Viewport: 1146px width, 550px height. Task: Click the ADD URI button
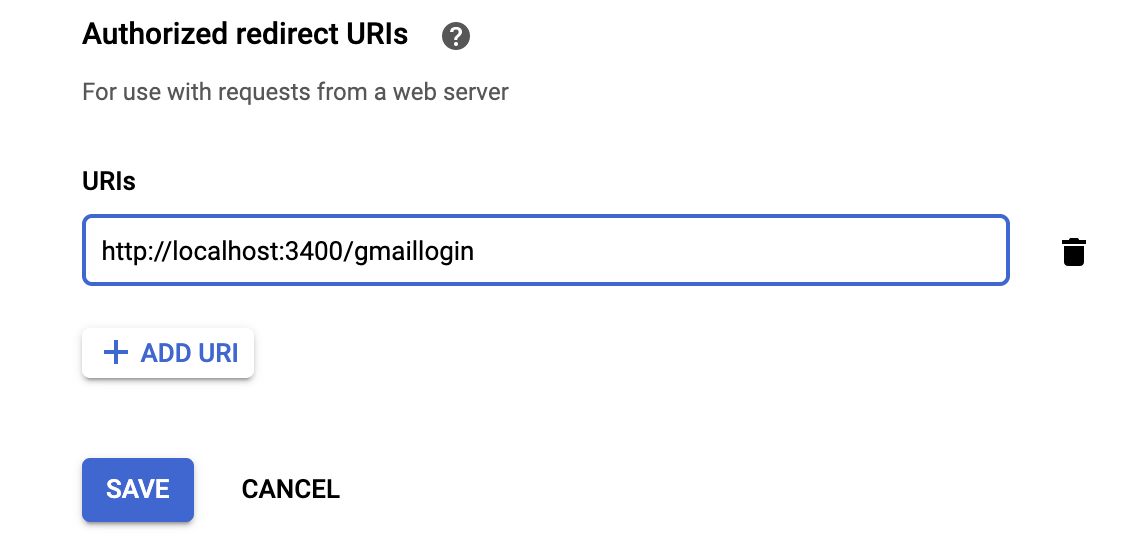[x=168, y=353]
